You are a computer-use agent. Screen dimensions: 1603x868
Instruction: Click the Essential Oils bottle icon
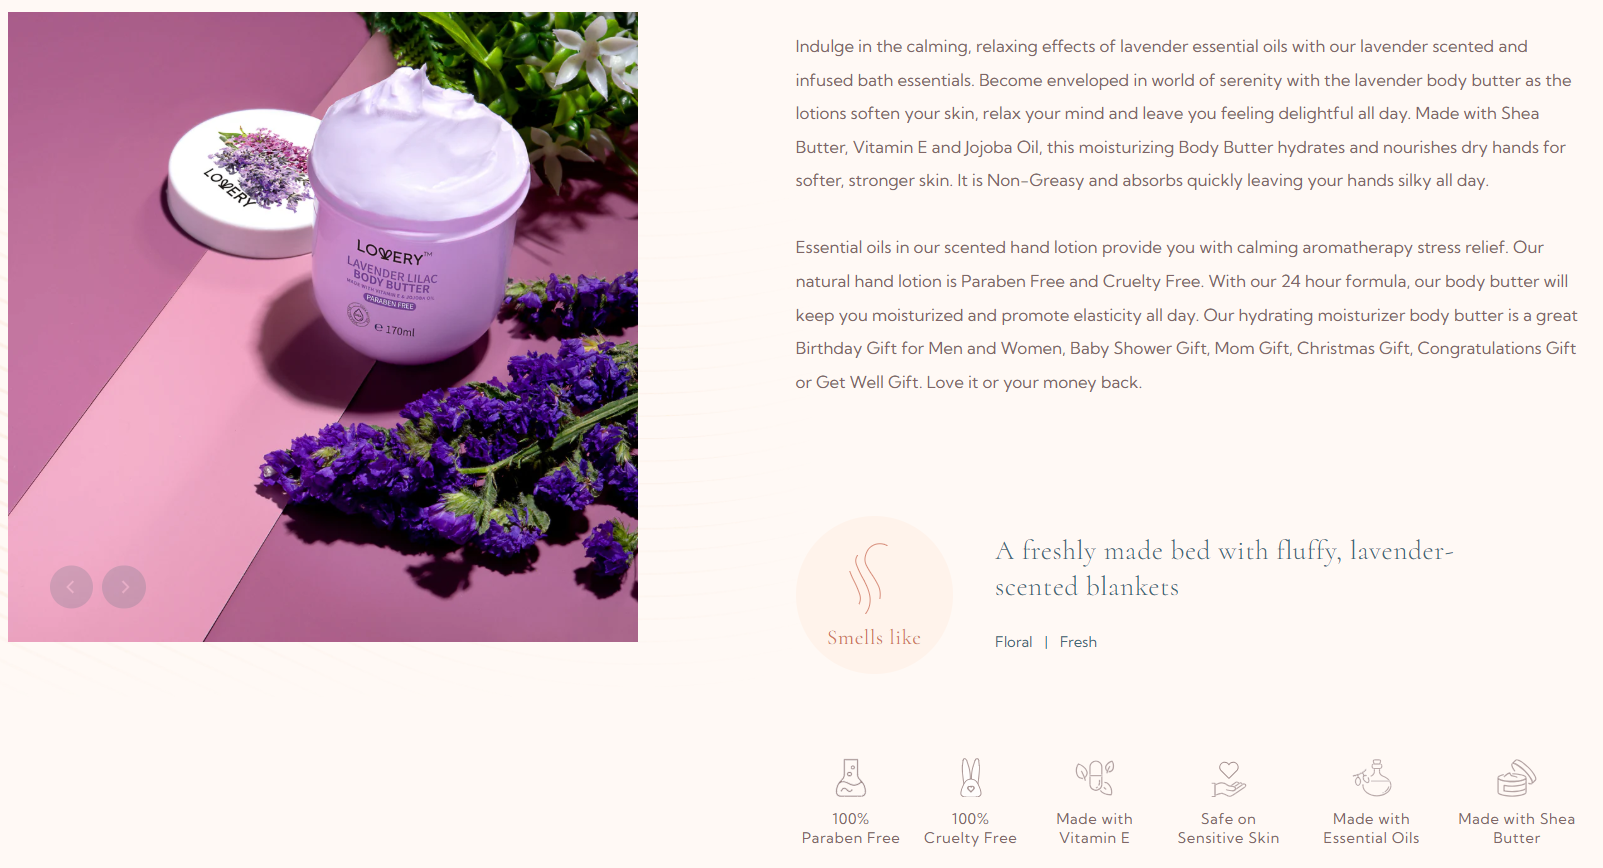coord(1372,777)
